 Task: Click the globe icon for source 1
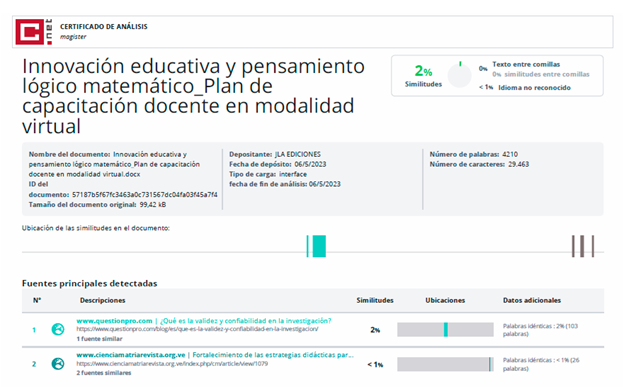58,329
